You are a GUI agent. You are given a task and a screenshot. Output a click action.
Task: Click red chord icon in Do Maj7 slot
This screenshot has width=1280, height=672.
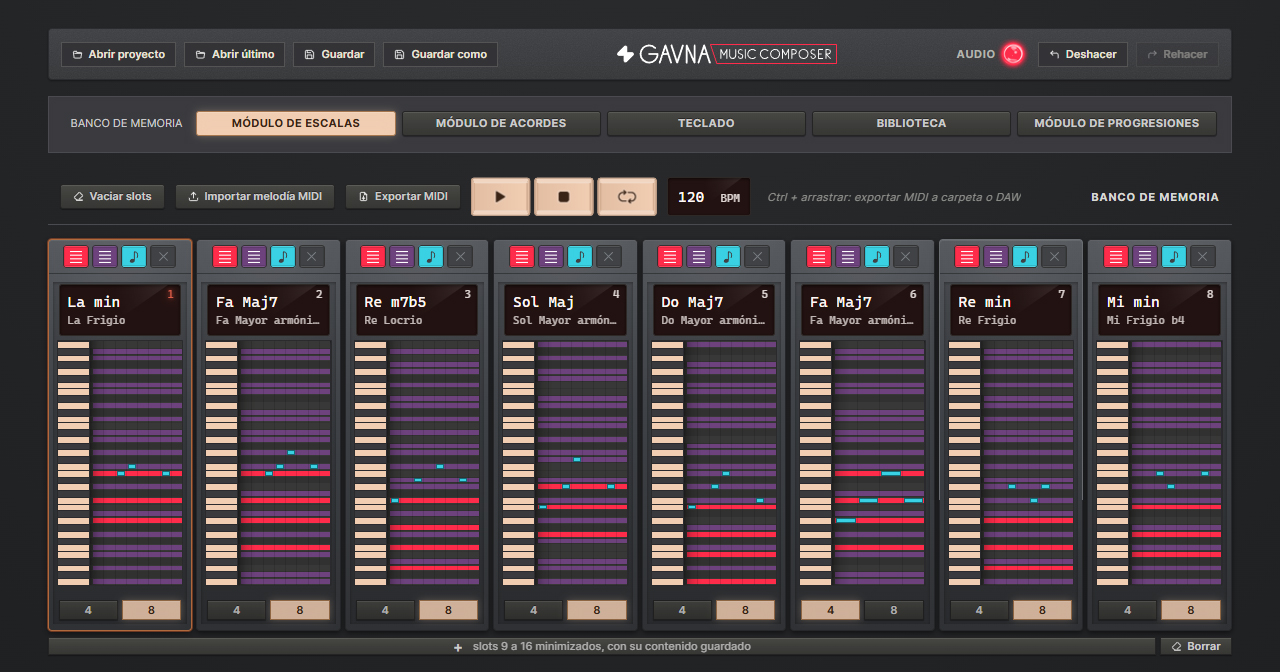670,257
